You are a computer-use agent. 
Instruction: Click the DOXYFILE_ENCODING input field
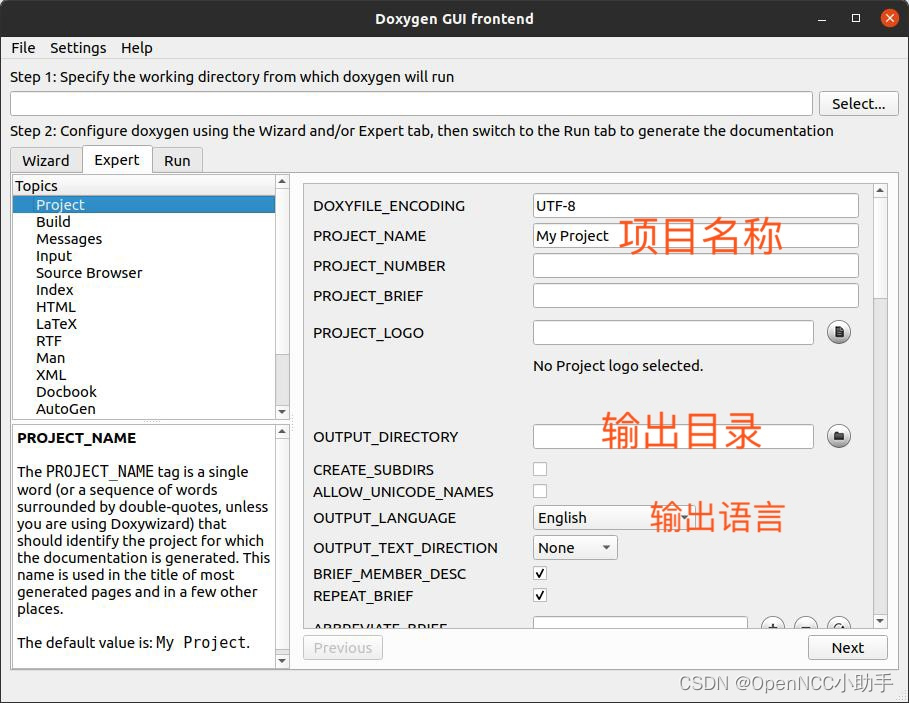(x=696, y=206)
